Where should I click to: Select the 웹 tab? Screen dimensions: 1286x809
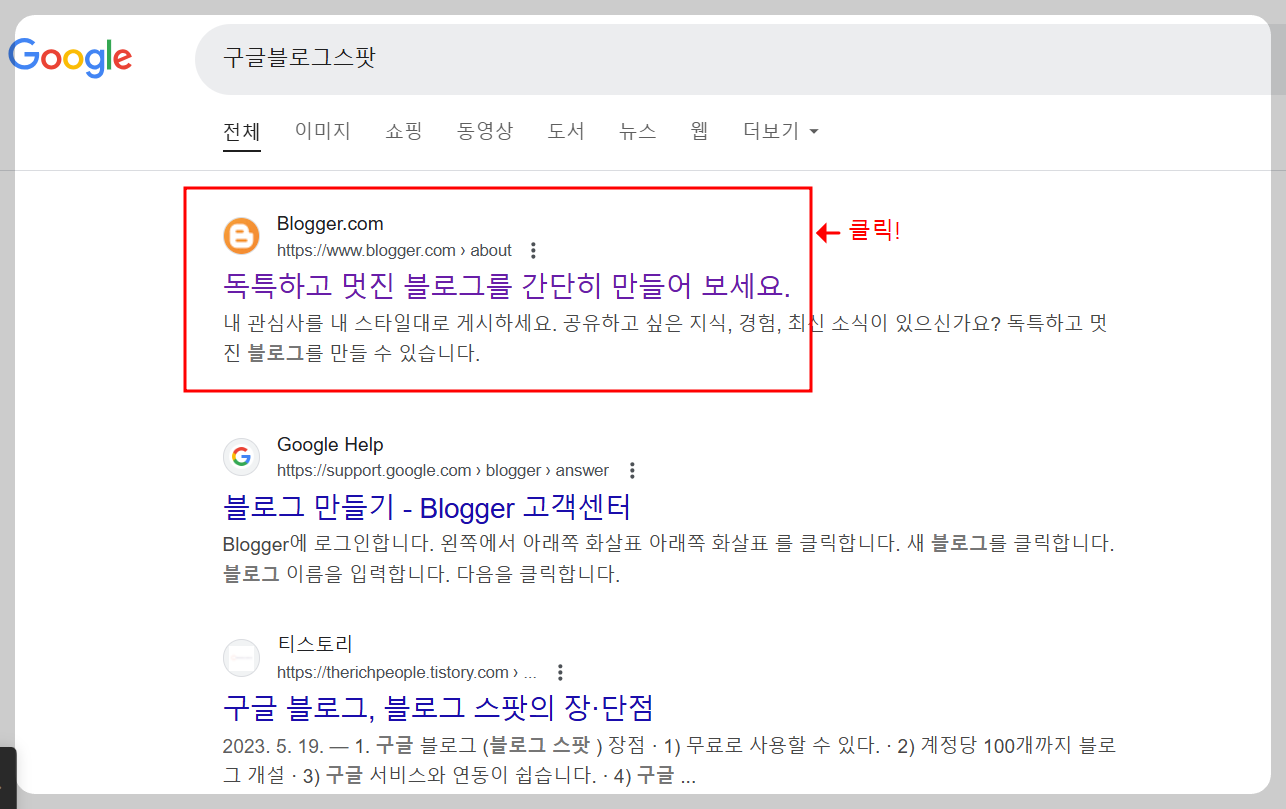(699, 131)
